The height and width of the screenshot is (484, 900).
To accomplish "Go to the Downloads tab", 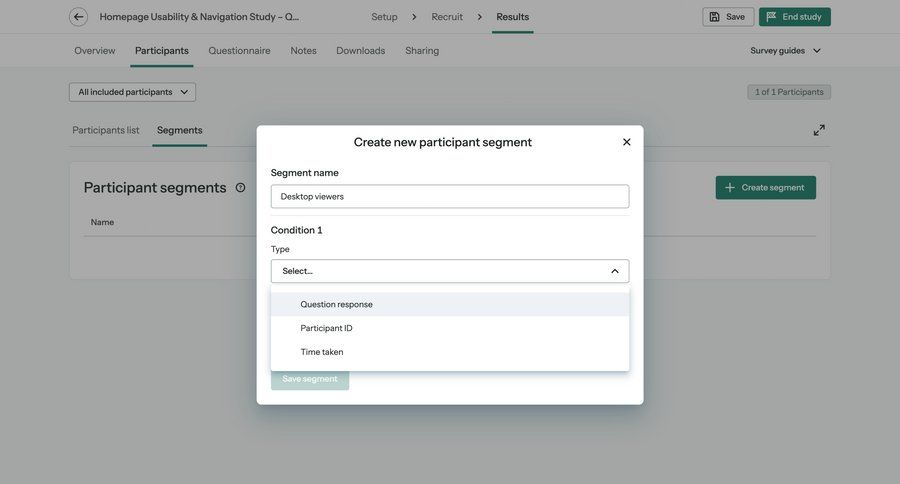I will point(360,51).
